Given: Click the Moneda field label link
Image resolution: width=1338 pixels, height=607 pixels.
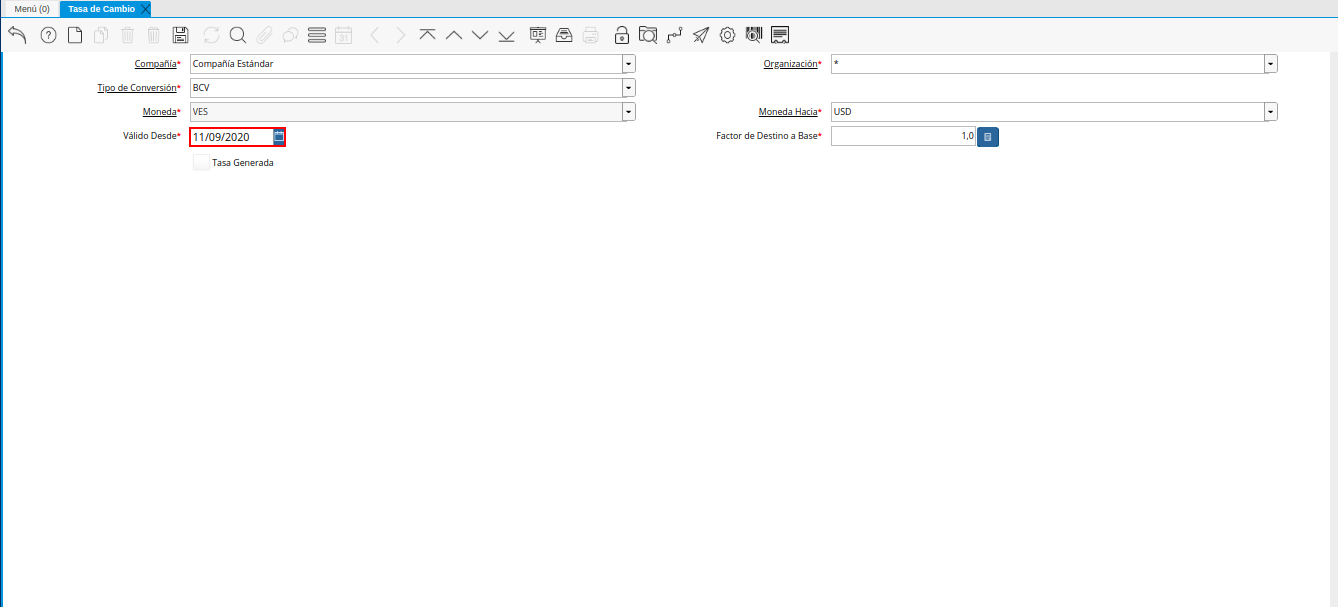Looking at the screenshot, I should (x=160, y=112).
